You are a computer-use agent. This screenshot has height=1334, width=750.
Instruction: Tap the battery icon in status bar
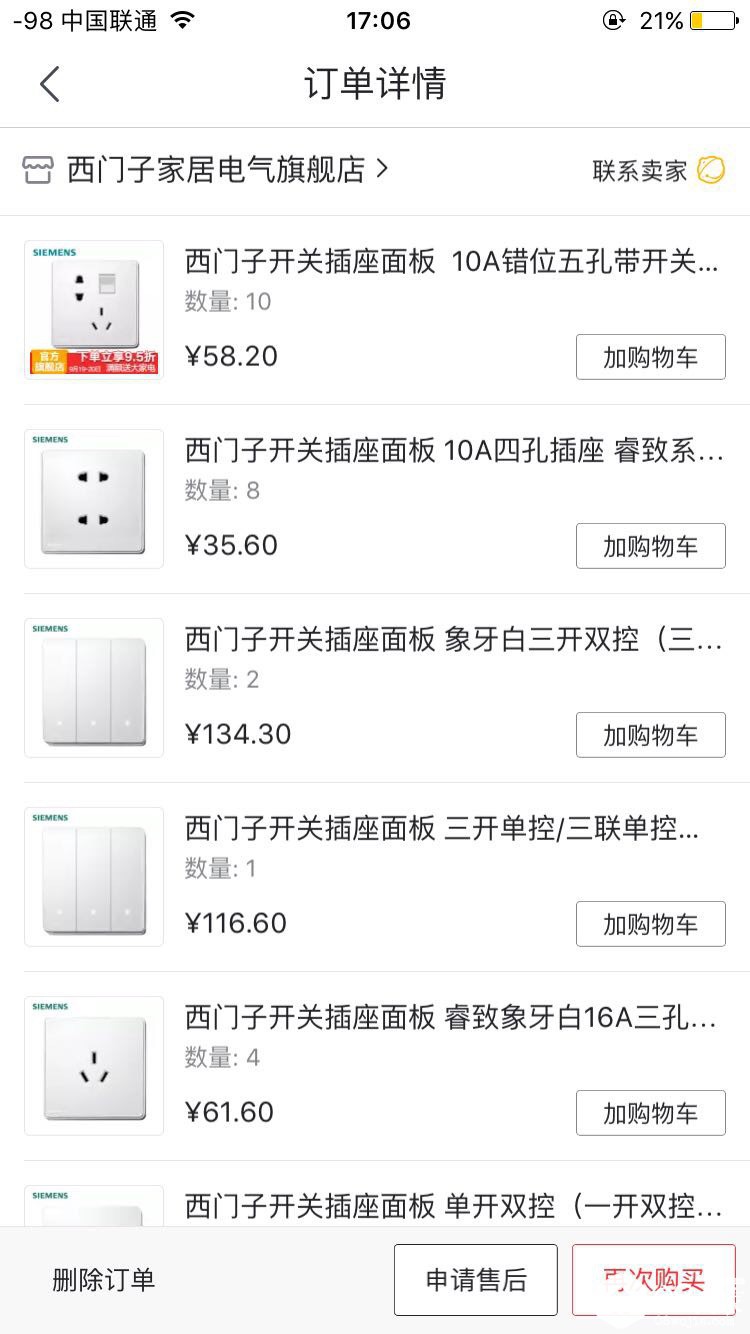[713, 20]
